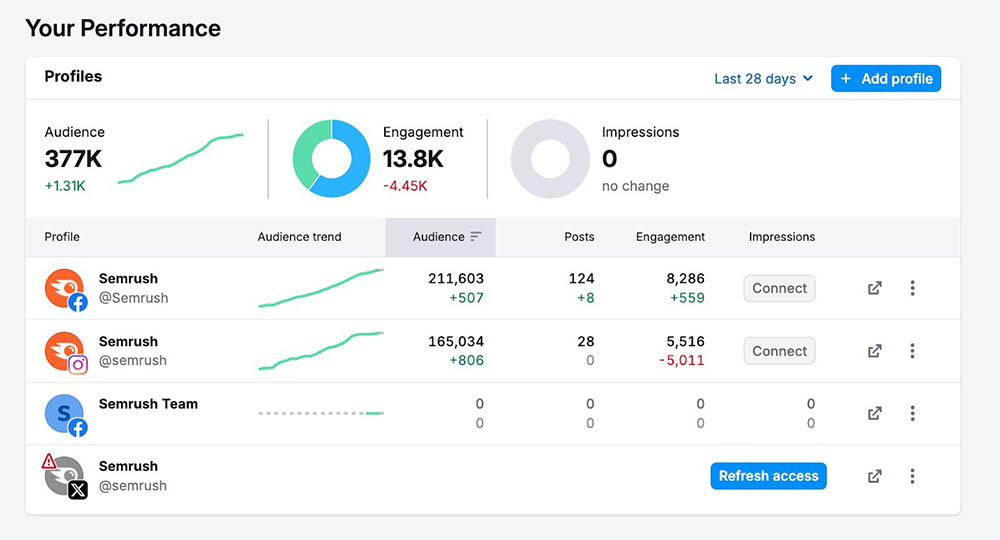The width and height of the screenshot is (1000, 540).
Task: Open more options for Semrush Instagram row
Action: [912, 351]
